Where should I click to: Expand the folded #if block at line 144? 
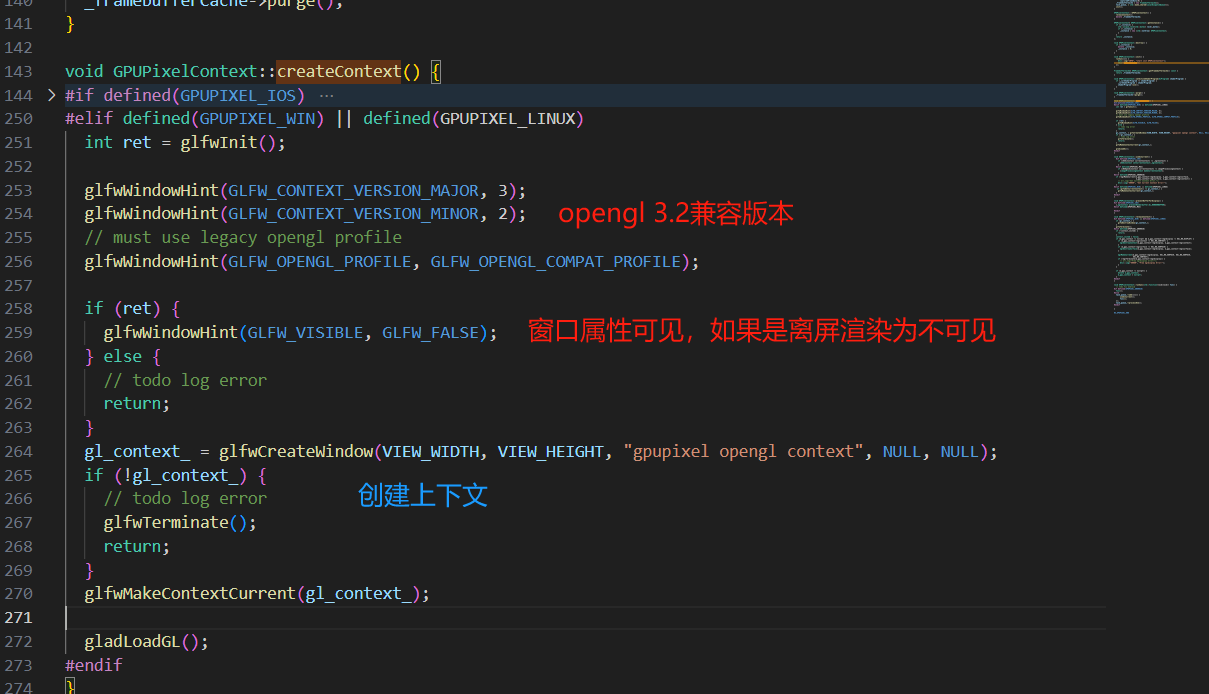point(52,95)
